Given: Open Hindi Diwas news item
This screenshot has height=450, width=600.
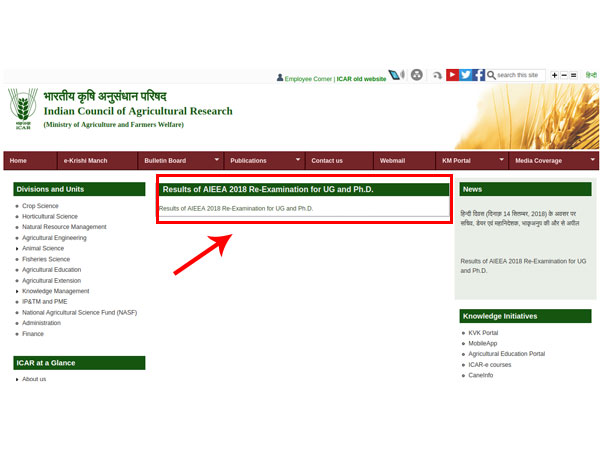Looking at the screenshot, I should (x=520, y=218).
